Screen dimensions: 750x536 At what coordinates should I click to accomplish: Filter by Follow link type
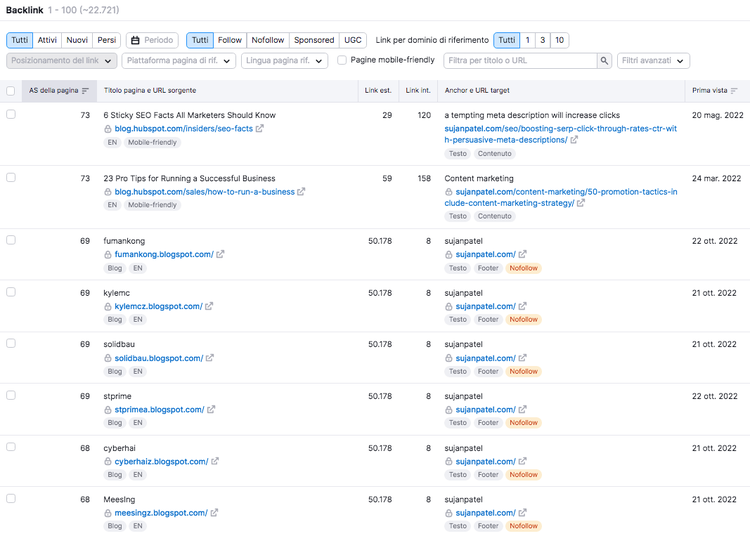(230, 40)
